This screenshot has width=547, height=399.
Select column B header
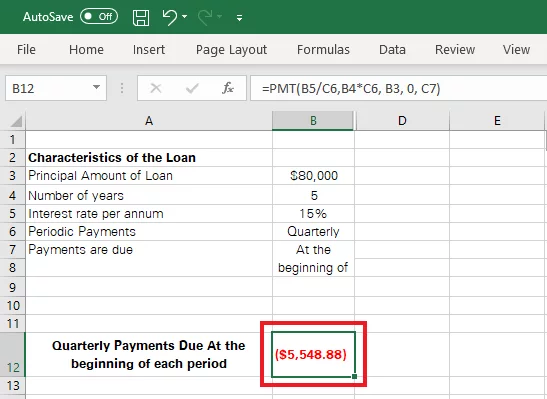click(x=313, y=121)
